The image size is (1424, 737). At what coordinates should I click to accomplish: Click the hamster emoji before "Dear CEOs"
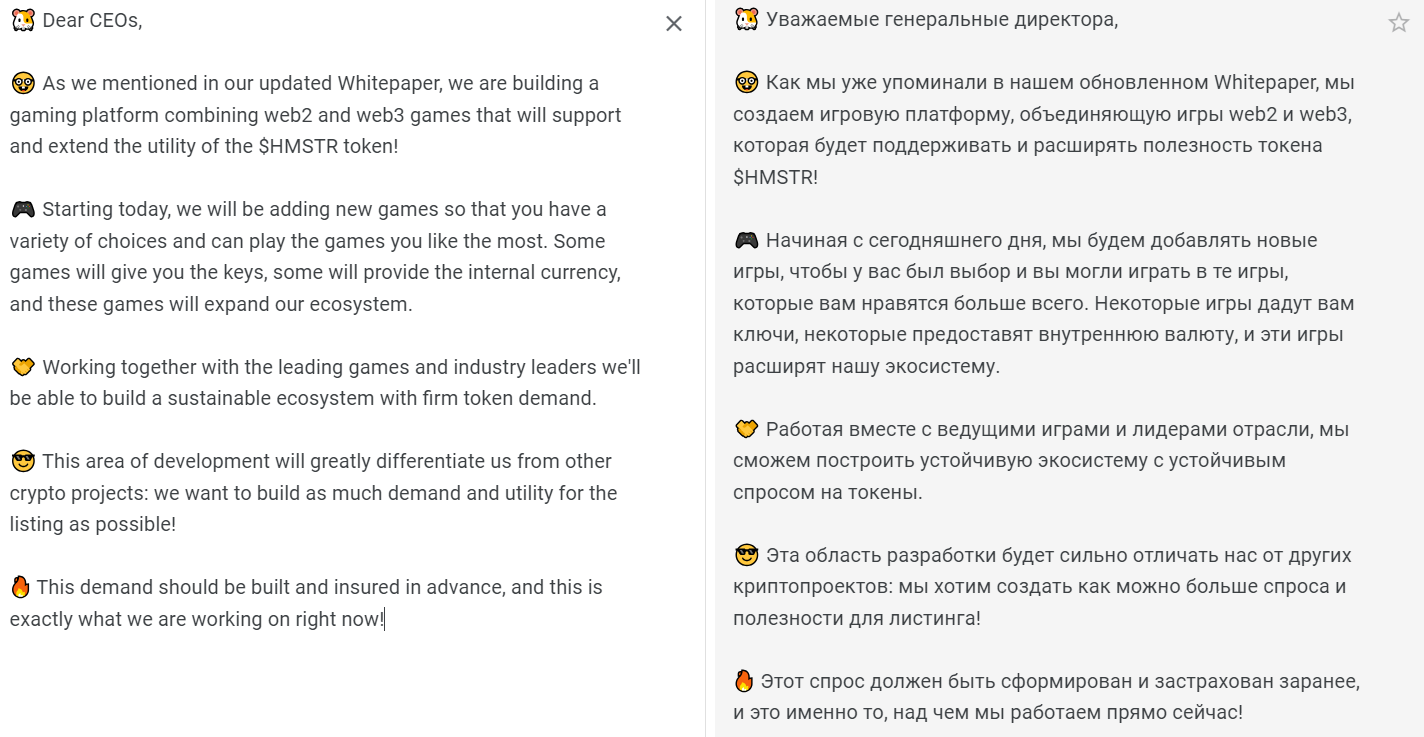(22, 20)
